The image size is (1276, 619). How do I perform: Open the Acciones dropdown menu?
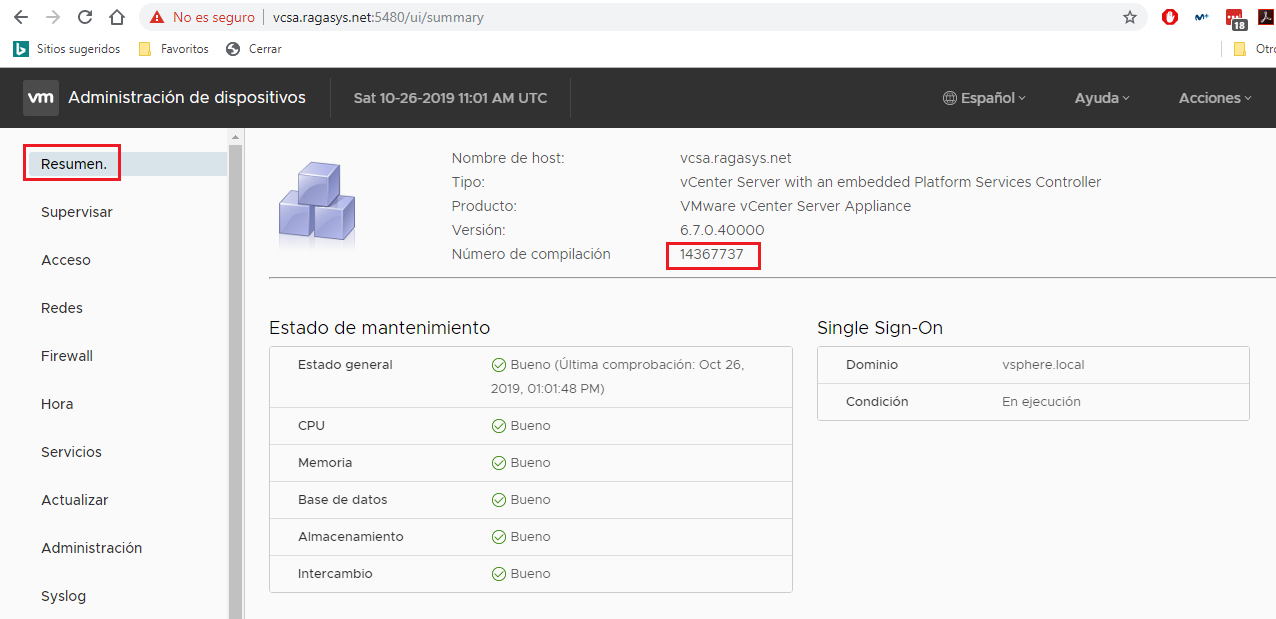[1213, 97]
